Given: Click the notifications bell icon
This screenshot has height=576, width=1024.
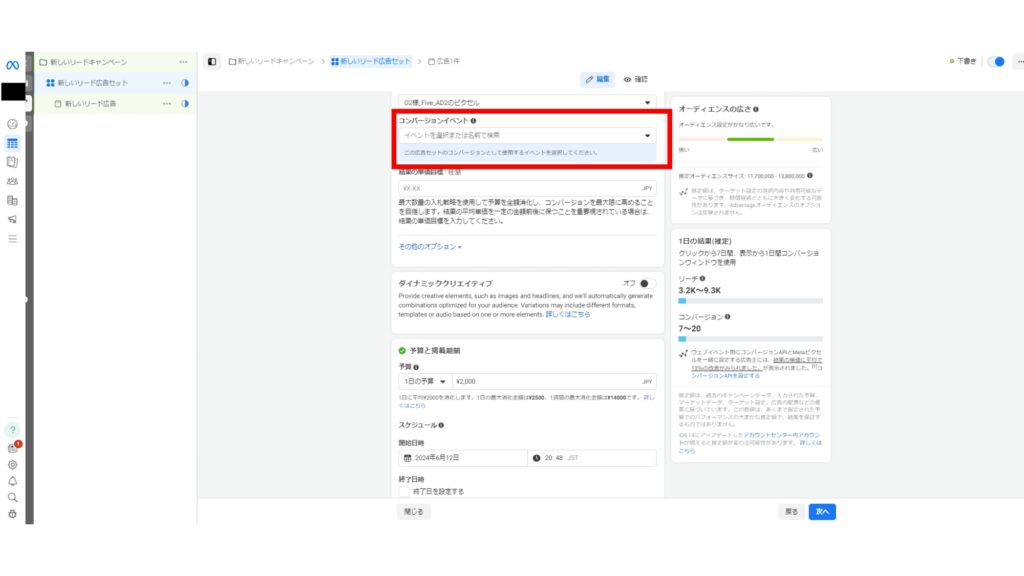Looking at the screenshot, I should click(12, 481).
